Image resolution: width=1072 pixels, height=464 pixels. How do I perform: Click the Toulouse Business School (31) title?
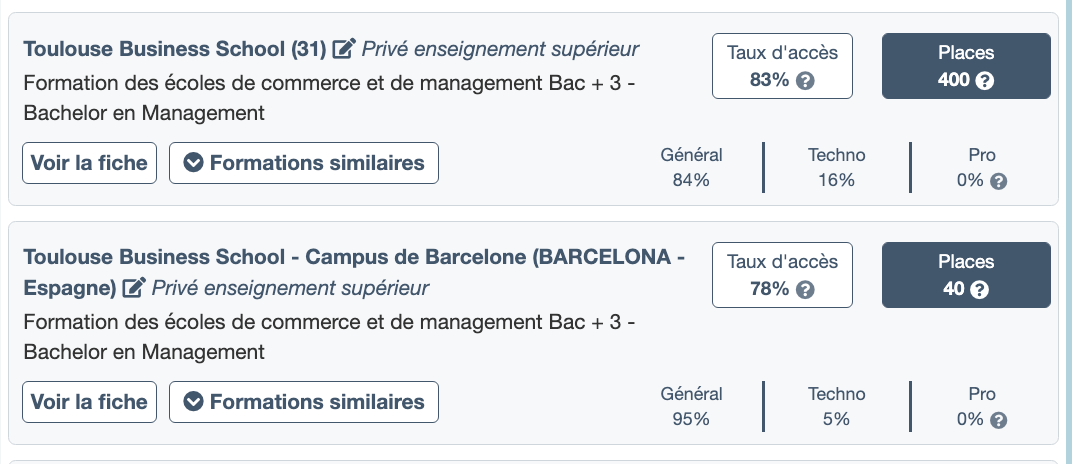tap(175, 48)
